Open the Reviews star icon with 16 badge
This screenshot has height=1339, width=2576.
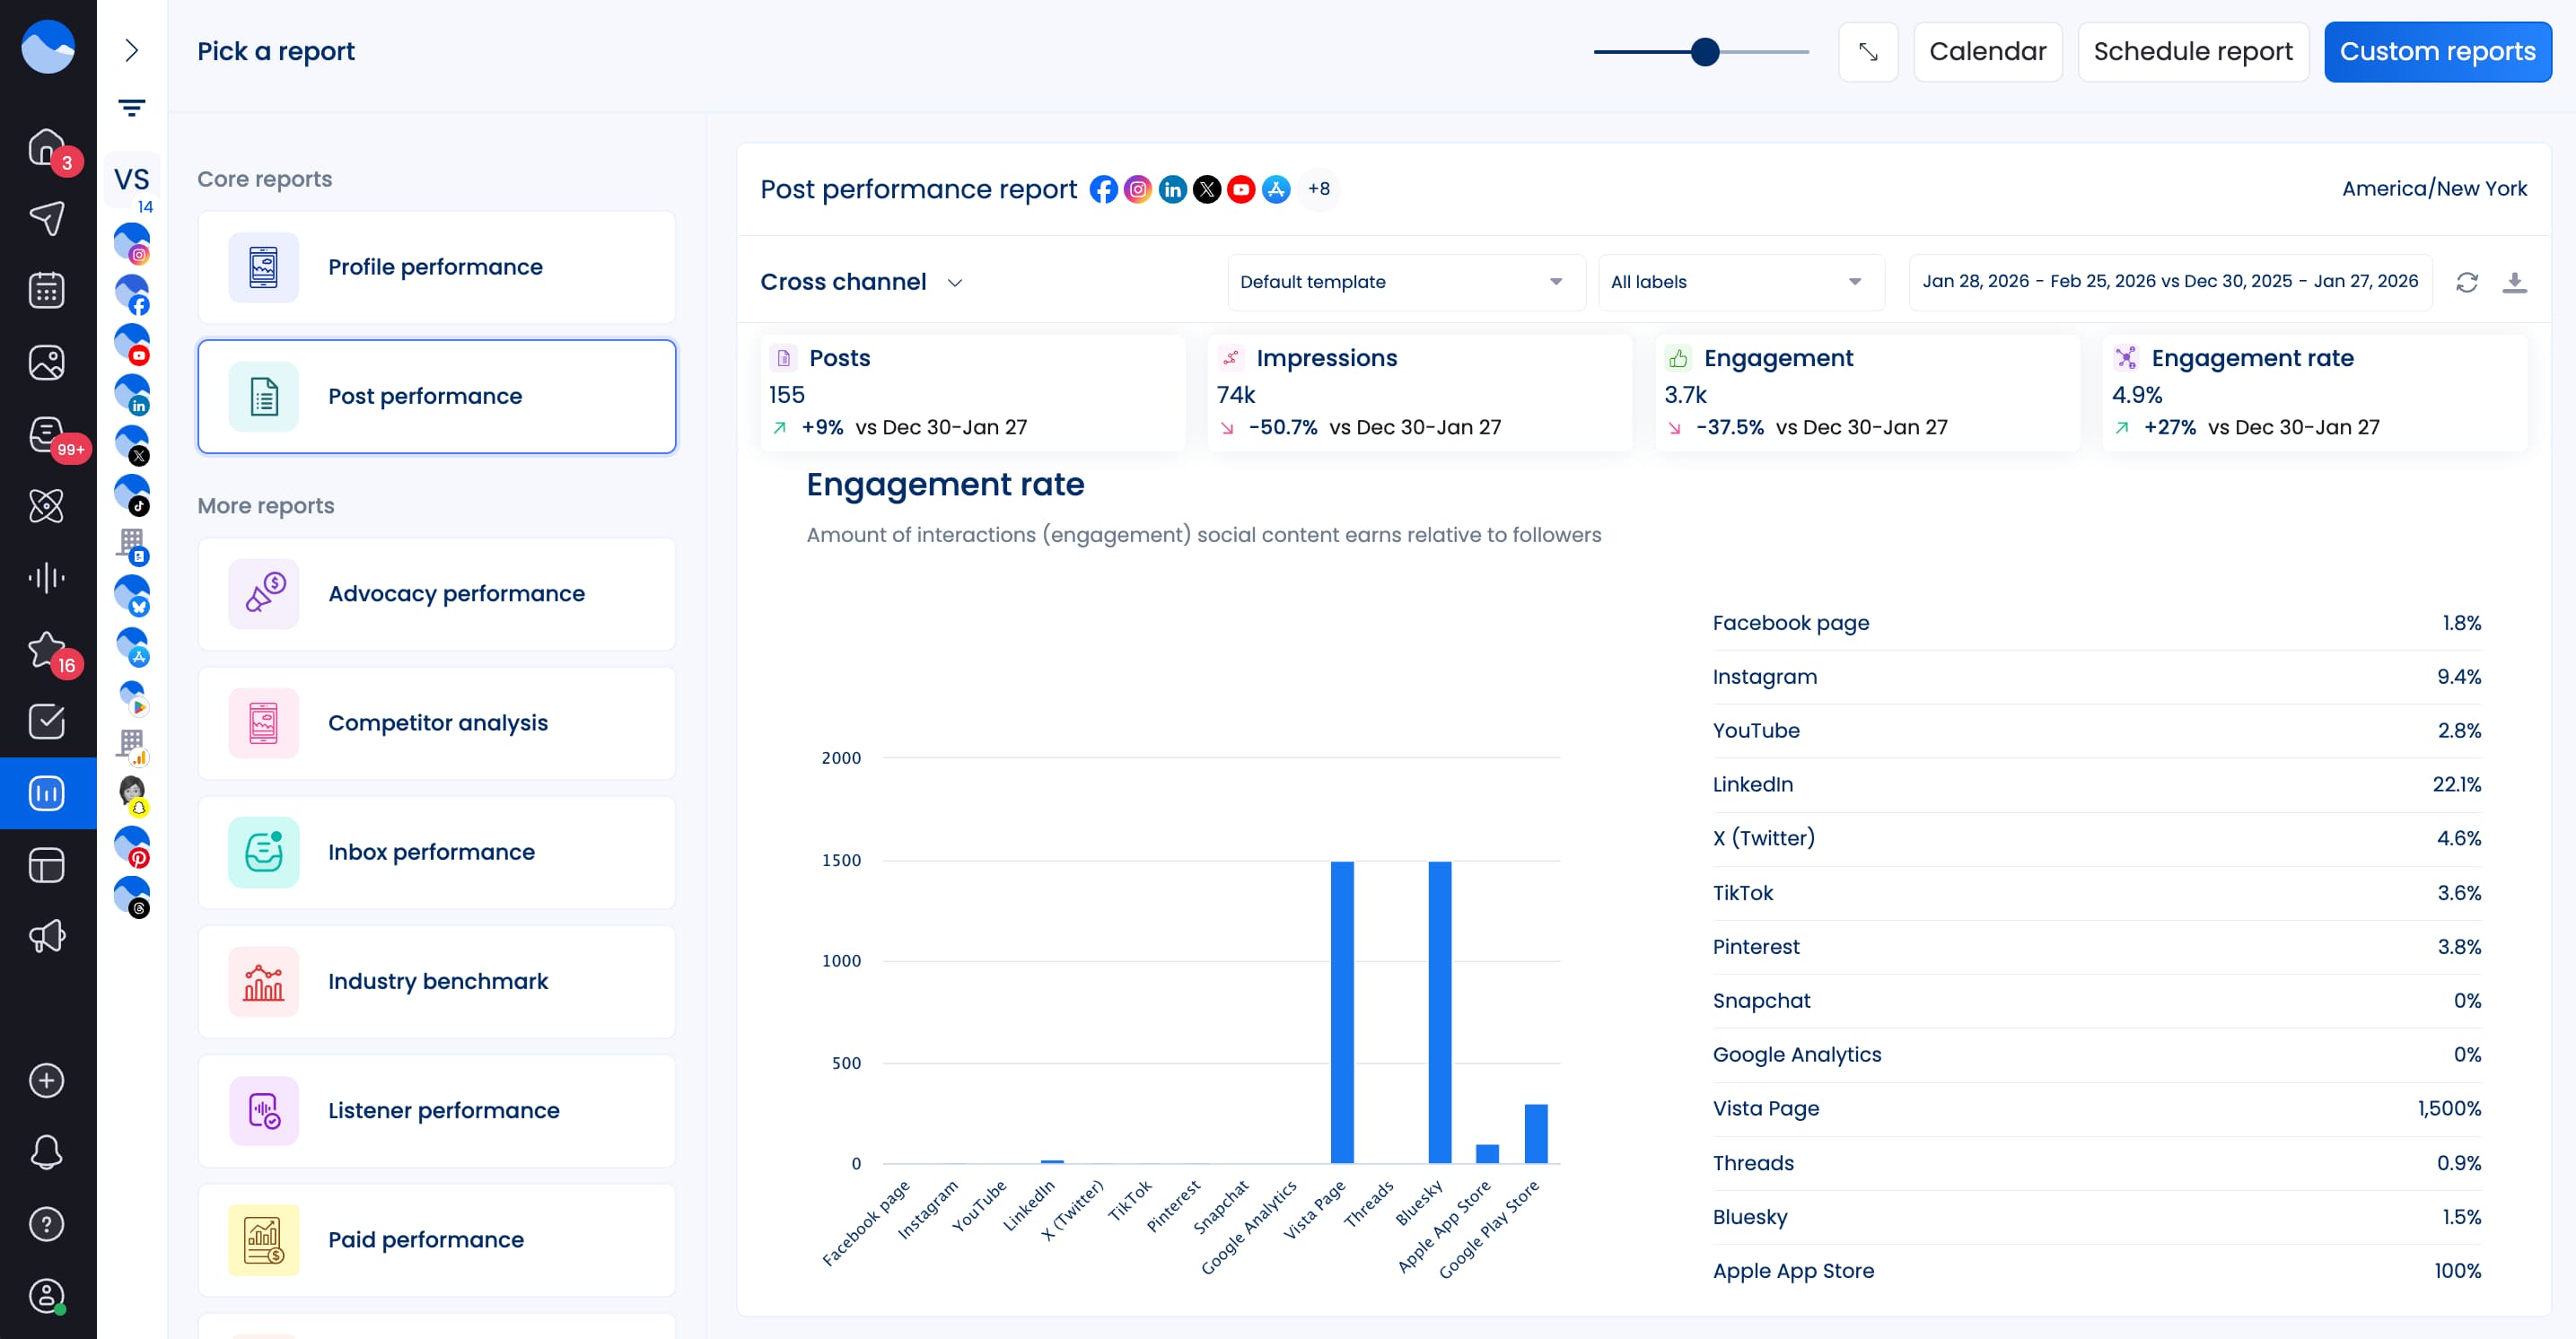tap(47, 650)
